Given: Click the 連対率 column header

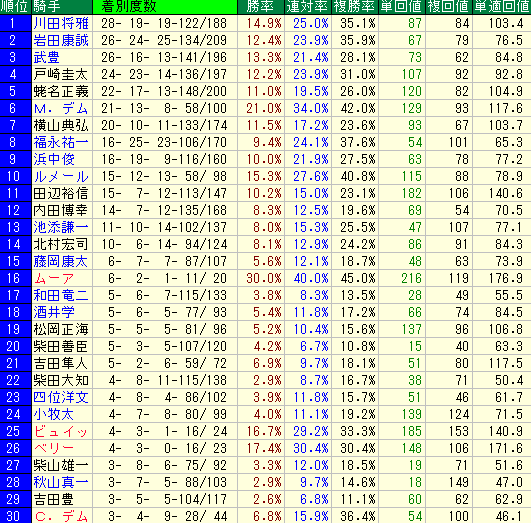Looking at the screenshot, I should tap(308, 7).
